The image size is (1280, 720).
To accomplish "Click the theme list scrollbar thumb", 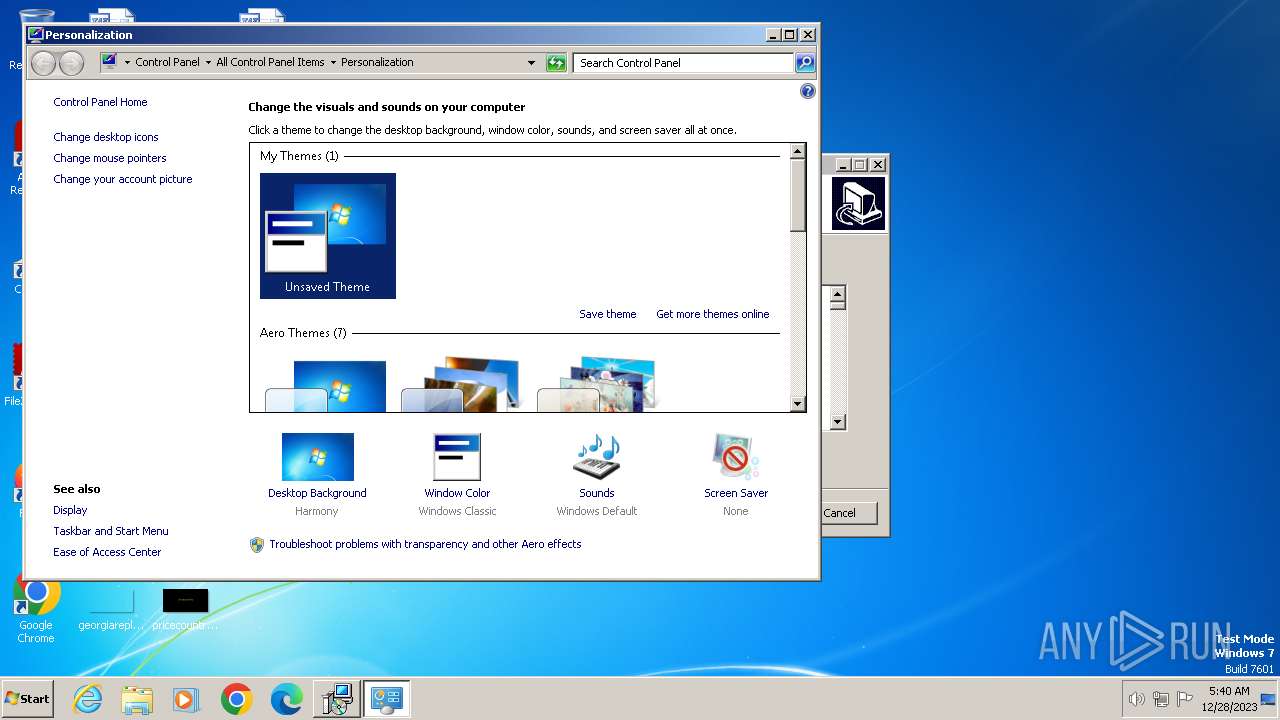I will (797, 195).
